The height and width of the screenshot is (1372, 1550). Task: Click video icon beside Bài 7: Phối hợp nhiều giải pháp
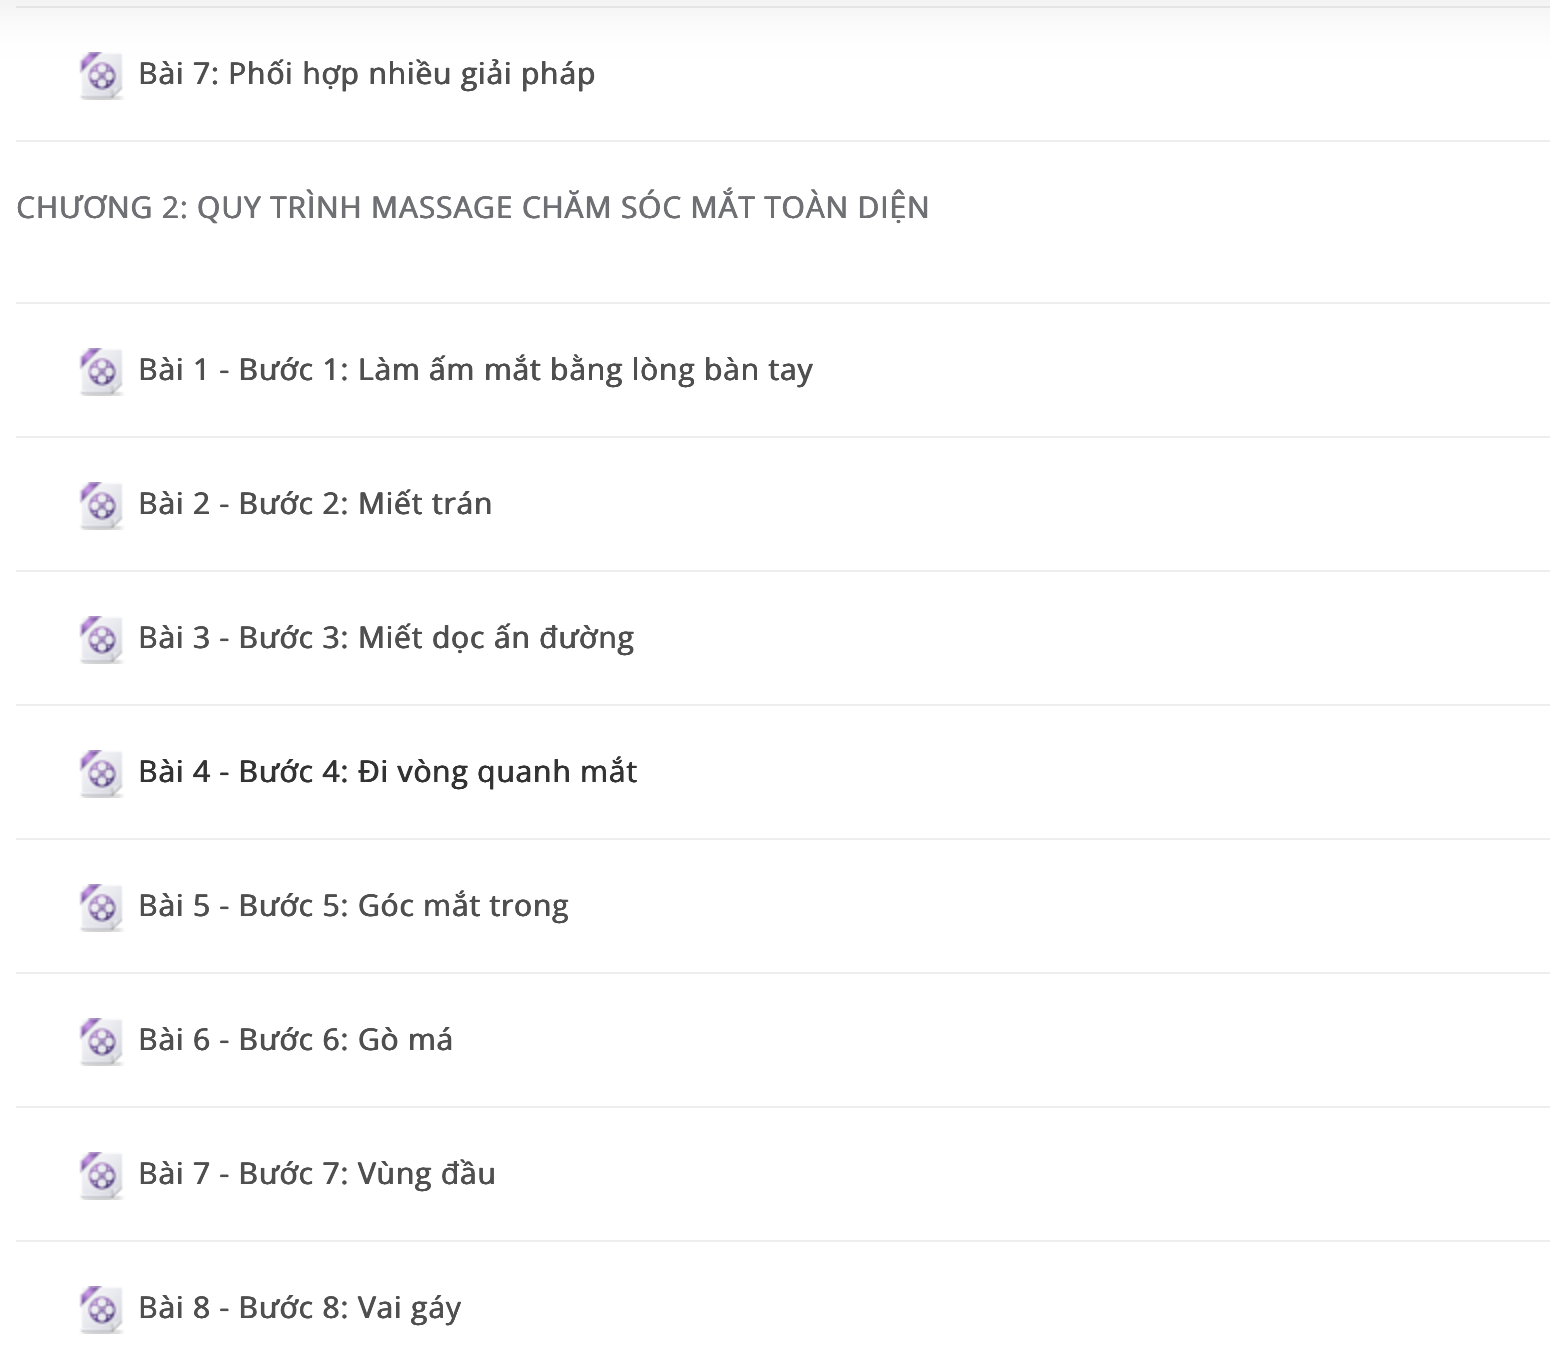point(101,75)
